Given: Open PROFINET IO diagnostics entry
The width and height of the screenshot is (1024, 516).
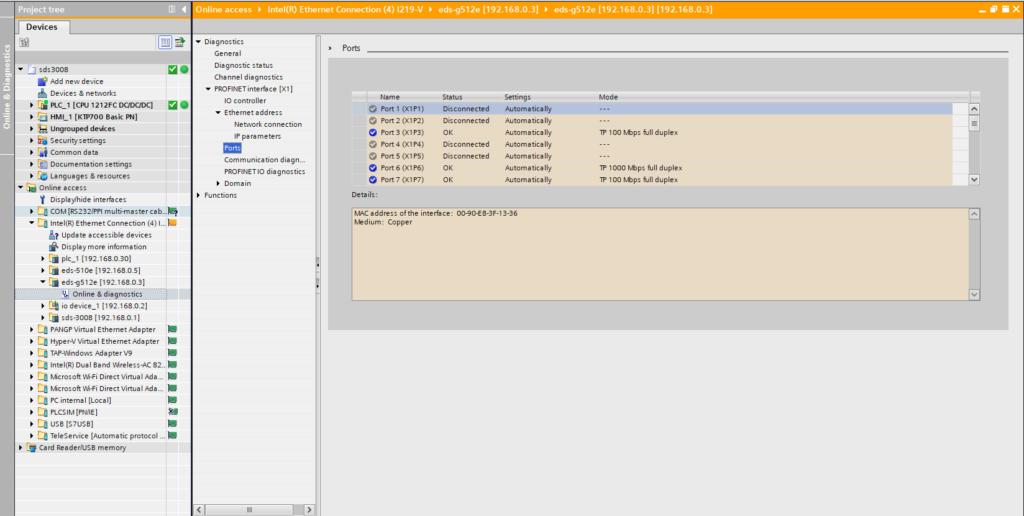Looking at the screenshot, I should (x=264, y=171).
